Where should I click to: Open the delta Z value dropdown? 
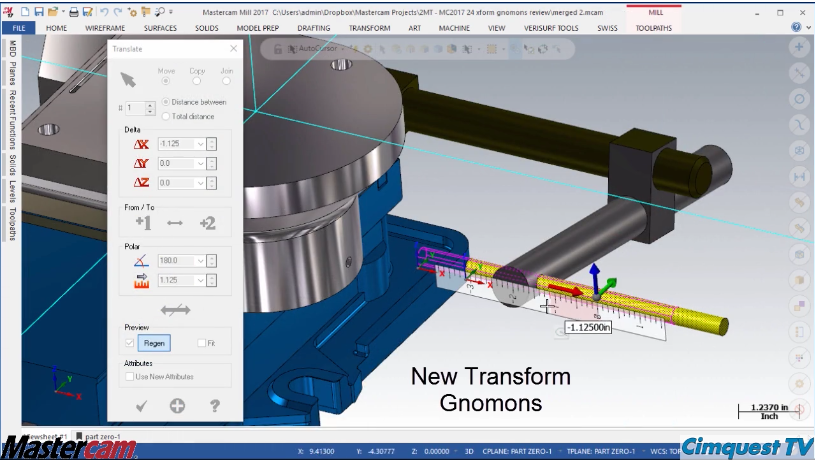(x=200, y=182)
